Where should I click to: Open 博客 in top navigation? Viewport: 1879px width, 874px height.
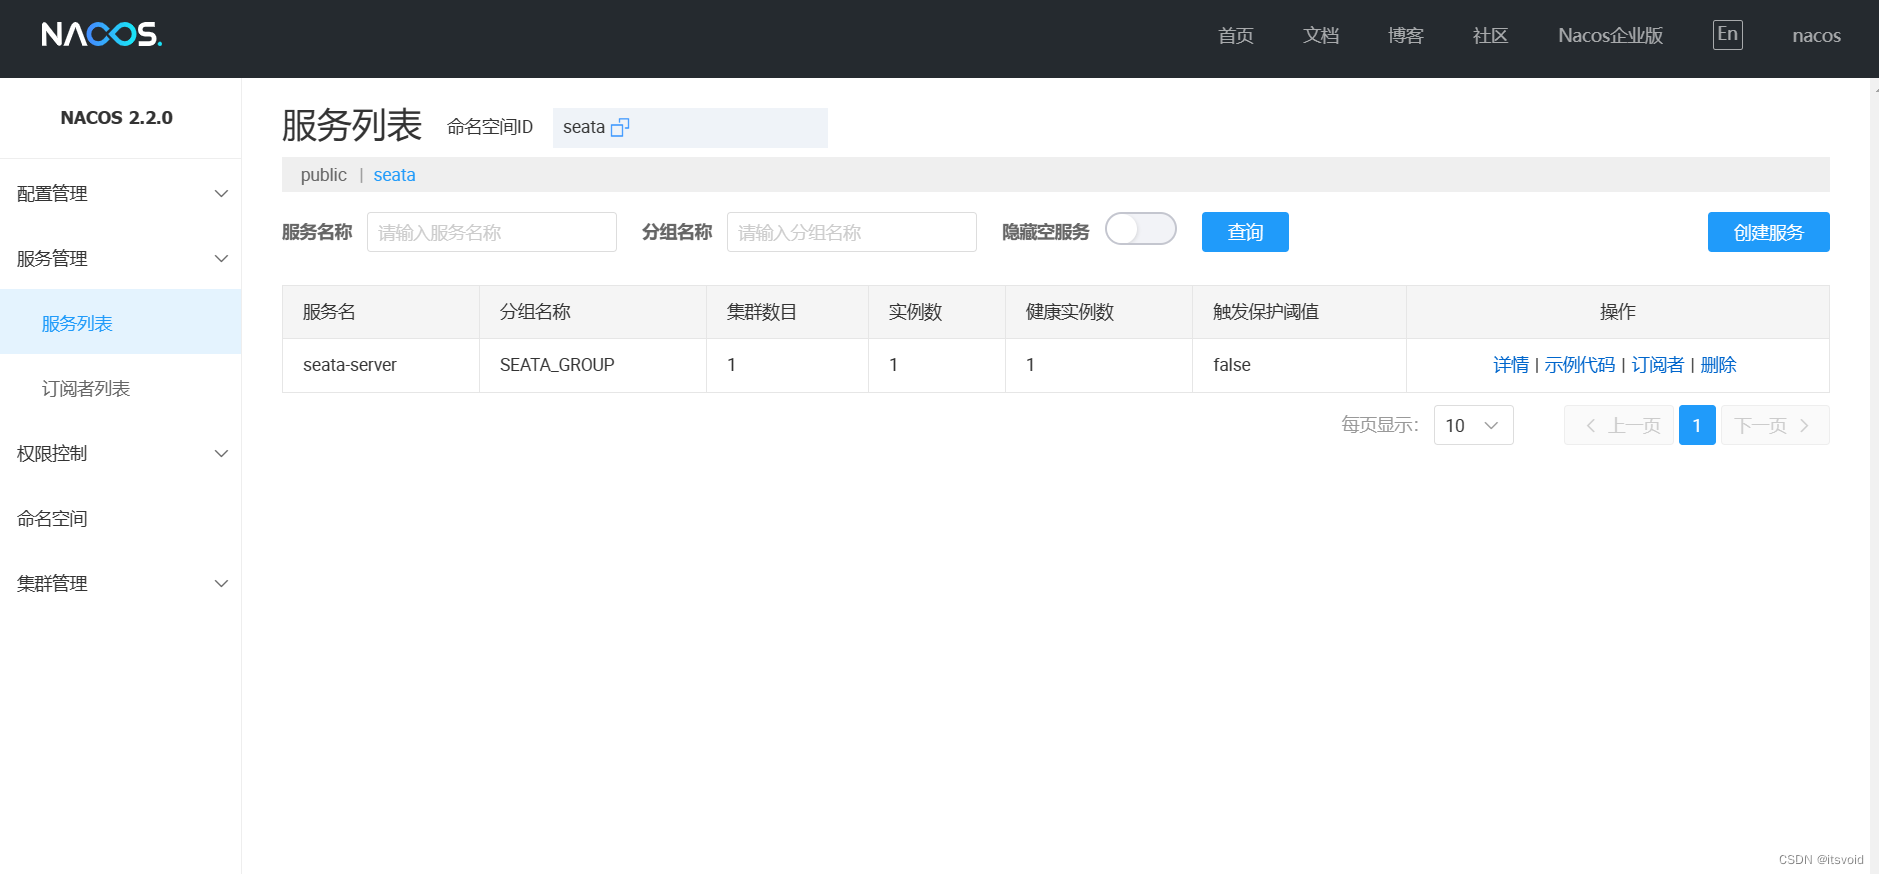click(1406, 36)
